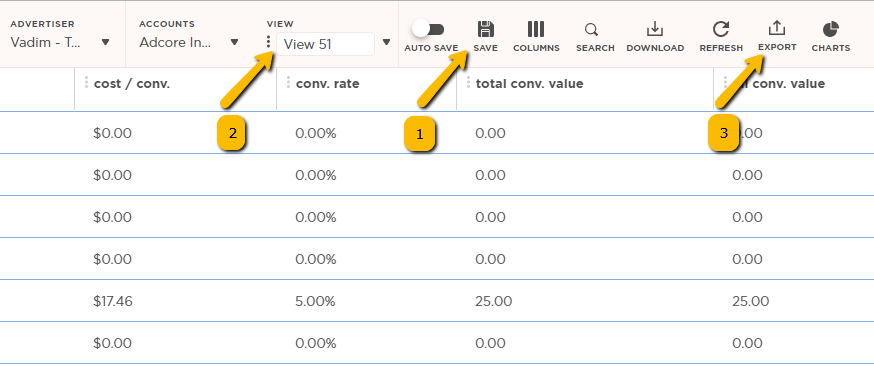Viewport: 874px width, 366px height.
Task: Click the Export icon
Action: pos(776,28)
